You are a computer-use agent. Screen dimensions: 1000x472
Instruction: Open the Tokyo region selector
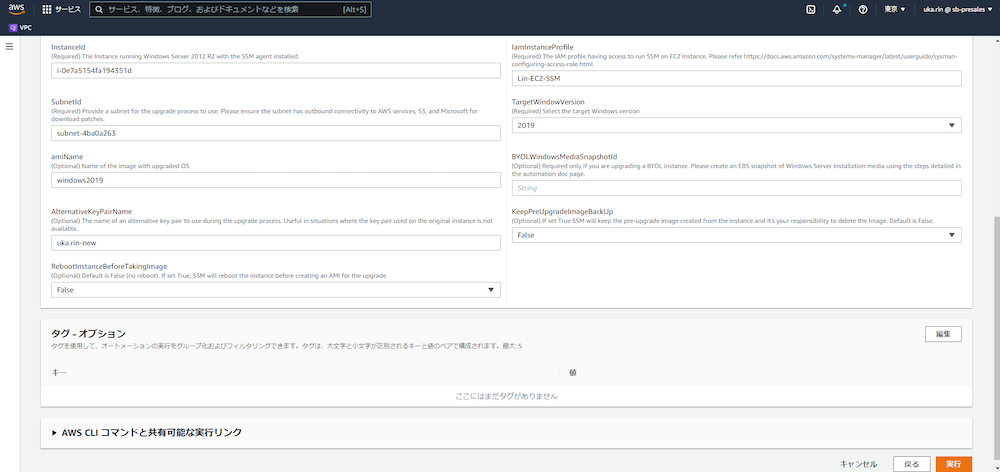(x=895, y=10)
